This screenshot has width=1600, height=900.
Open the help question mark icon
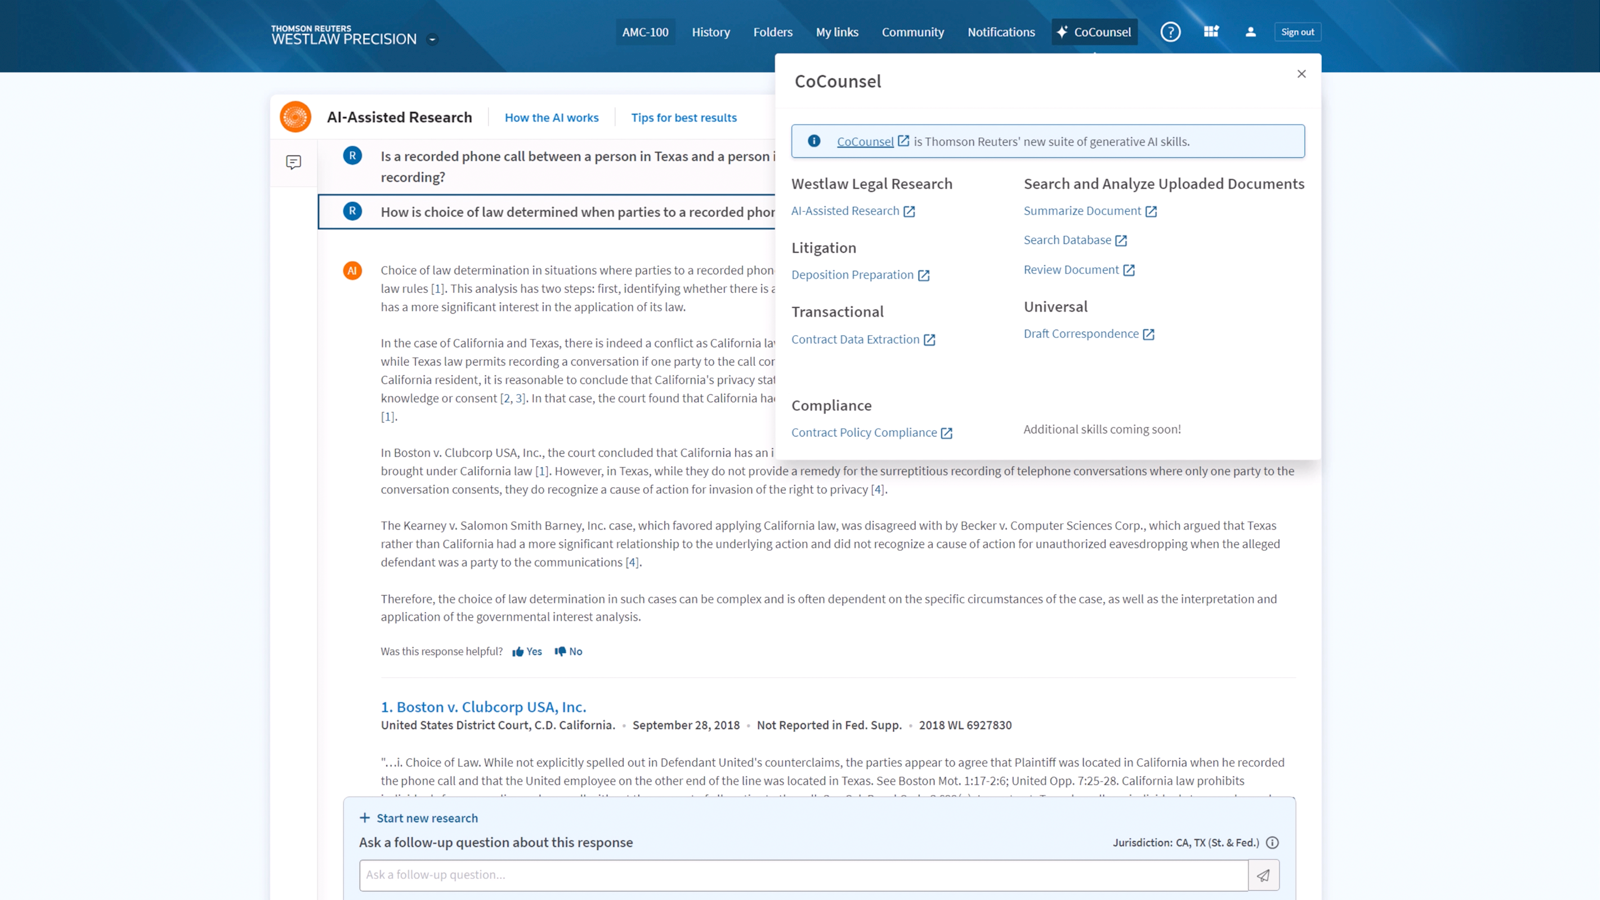(1170, 32)
